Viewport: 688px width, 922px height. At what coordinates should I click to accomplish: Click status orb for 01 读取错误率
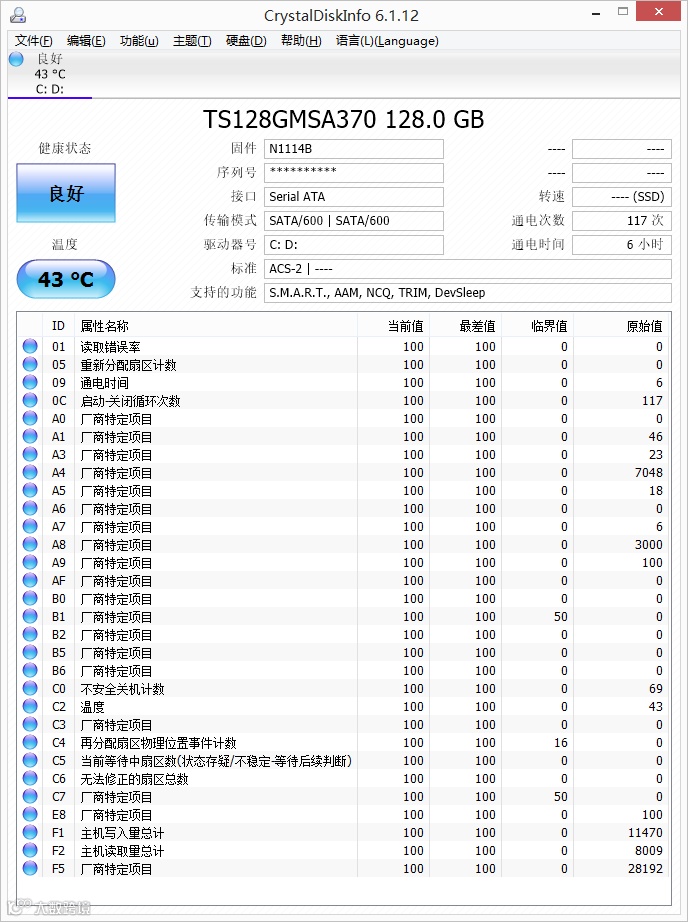pos(30,346)
